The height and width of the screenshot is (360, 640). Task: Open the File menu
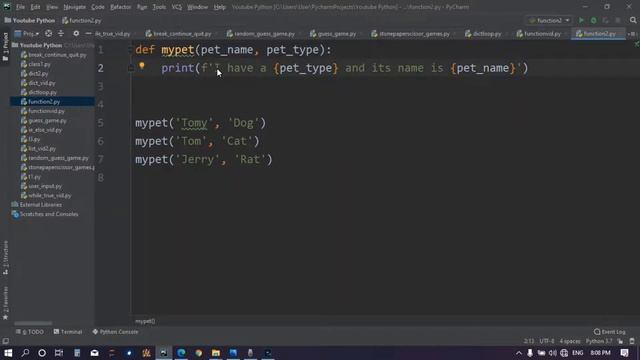coord(20,7)
